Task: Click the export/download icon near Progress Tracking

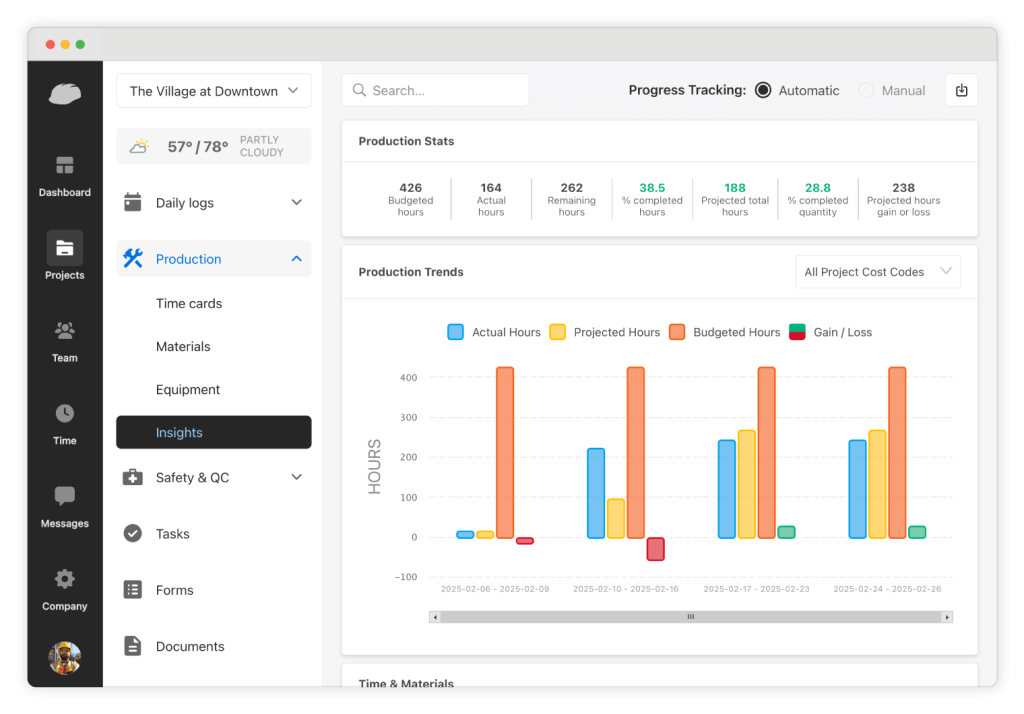Action: coord(961,90)
